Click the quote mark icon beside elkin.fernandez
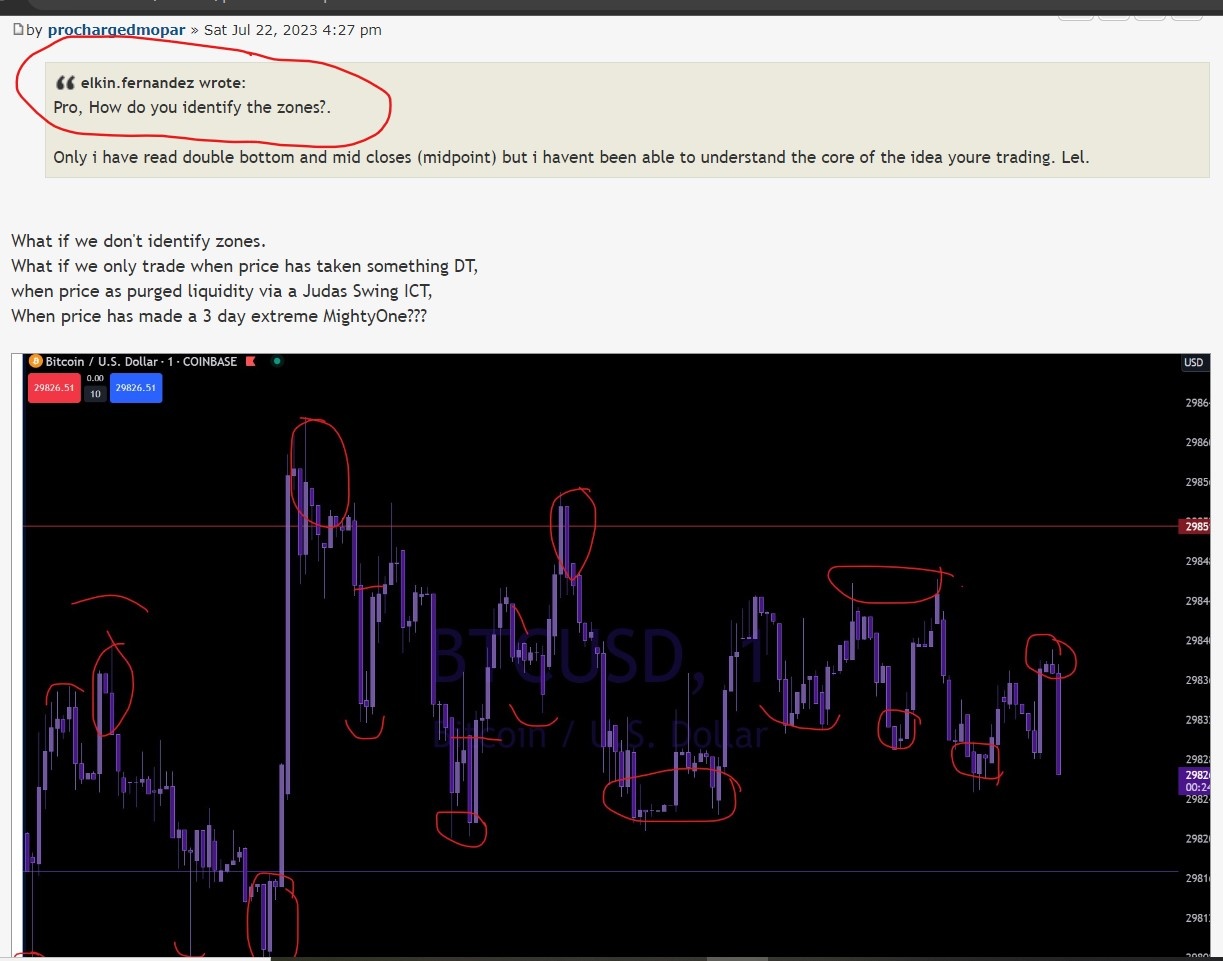 [x=66, y=83]
